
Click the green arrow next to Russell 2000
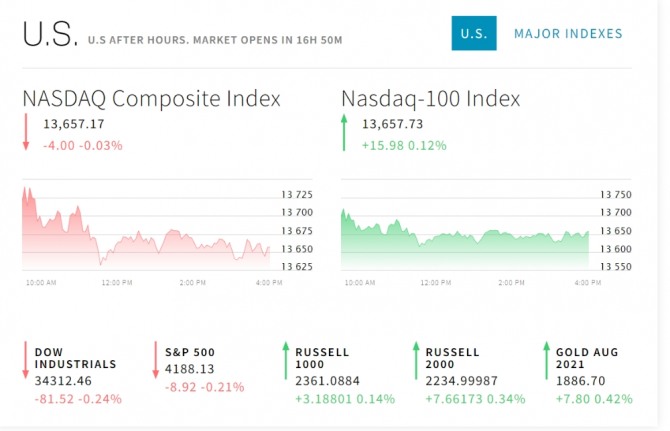(416, 361)
